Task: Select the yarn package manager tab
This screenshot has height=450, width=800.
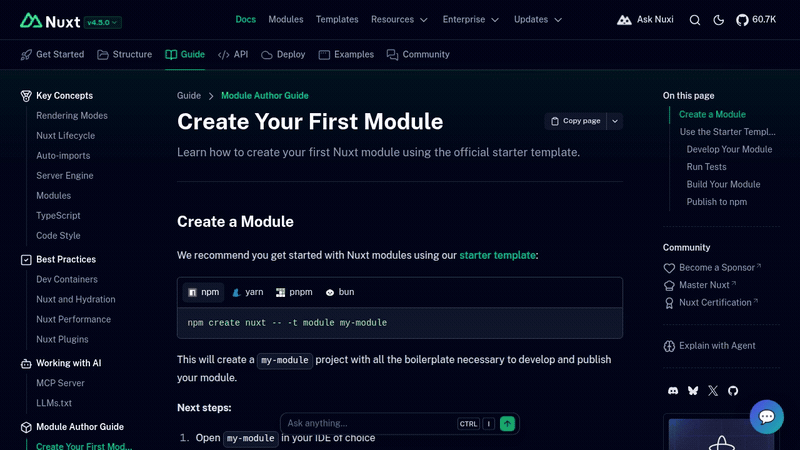Action: coord(247,292)
